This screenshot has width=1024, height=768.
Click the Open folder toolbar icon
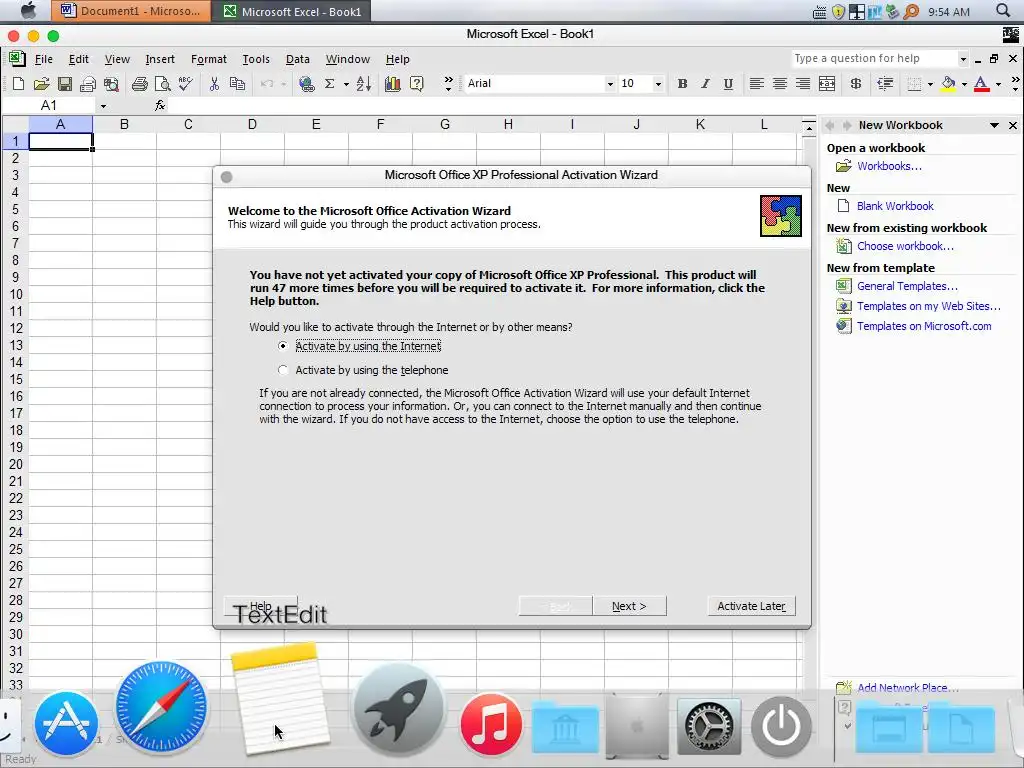(41, 84)
